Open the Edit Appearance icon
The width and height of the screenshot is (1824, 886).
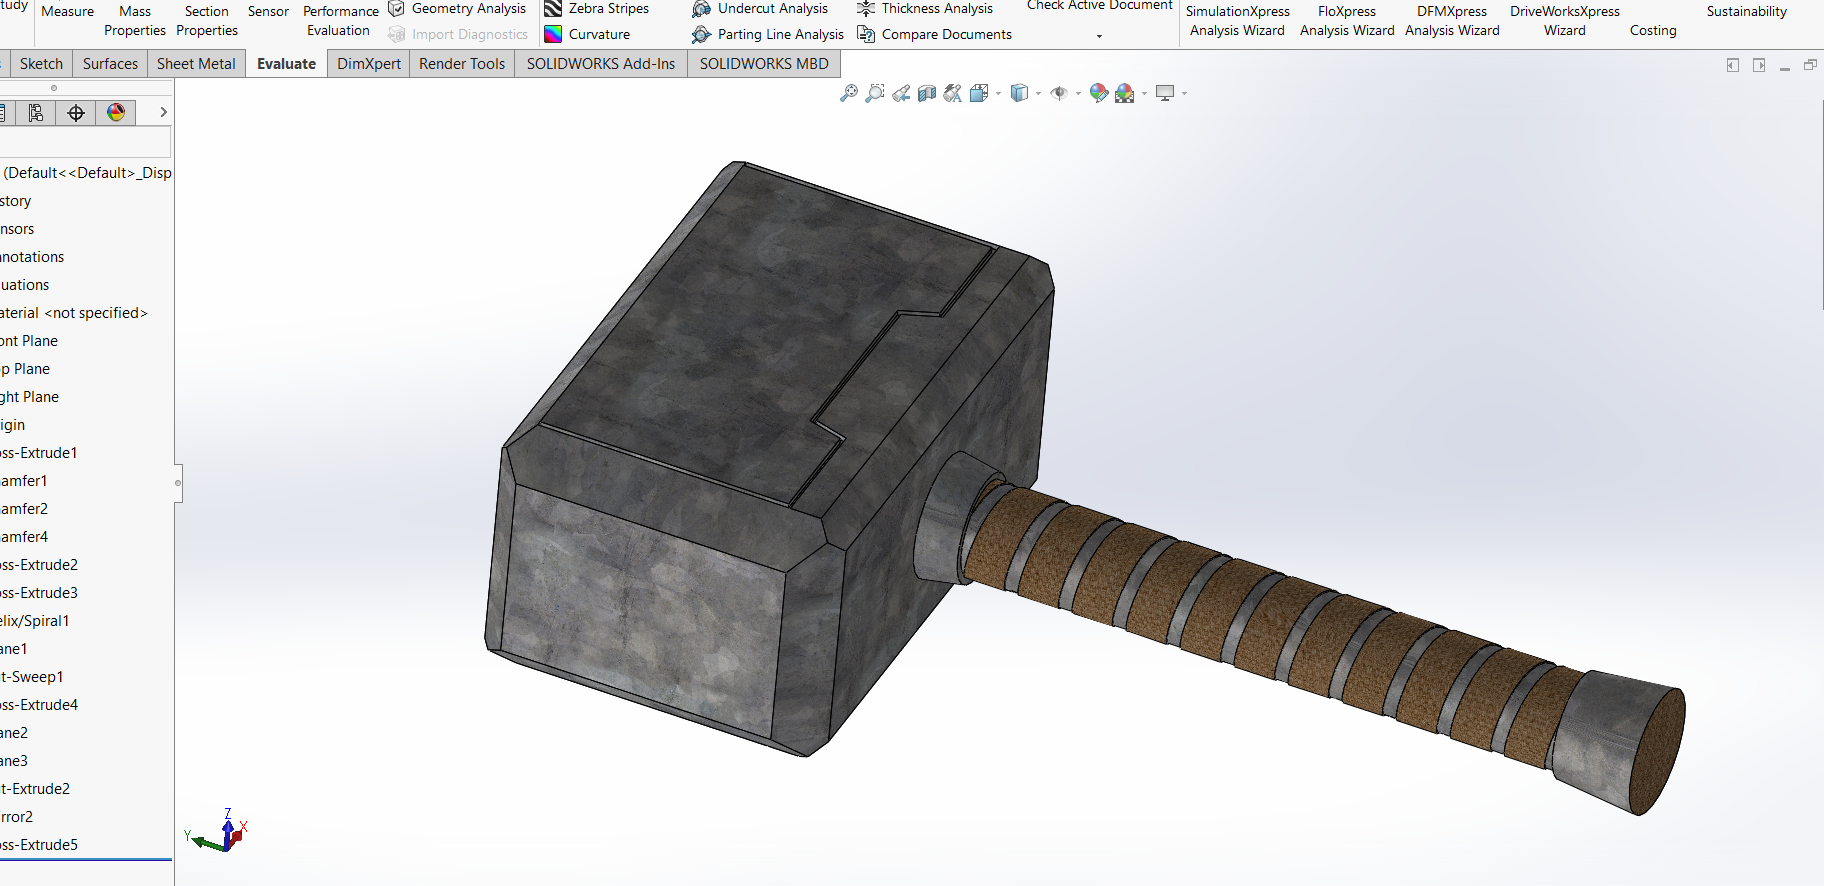click(1099, 93)
